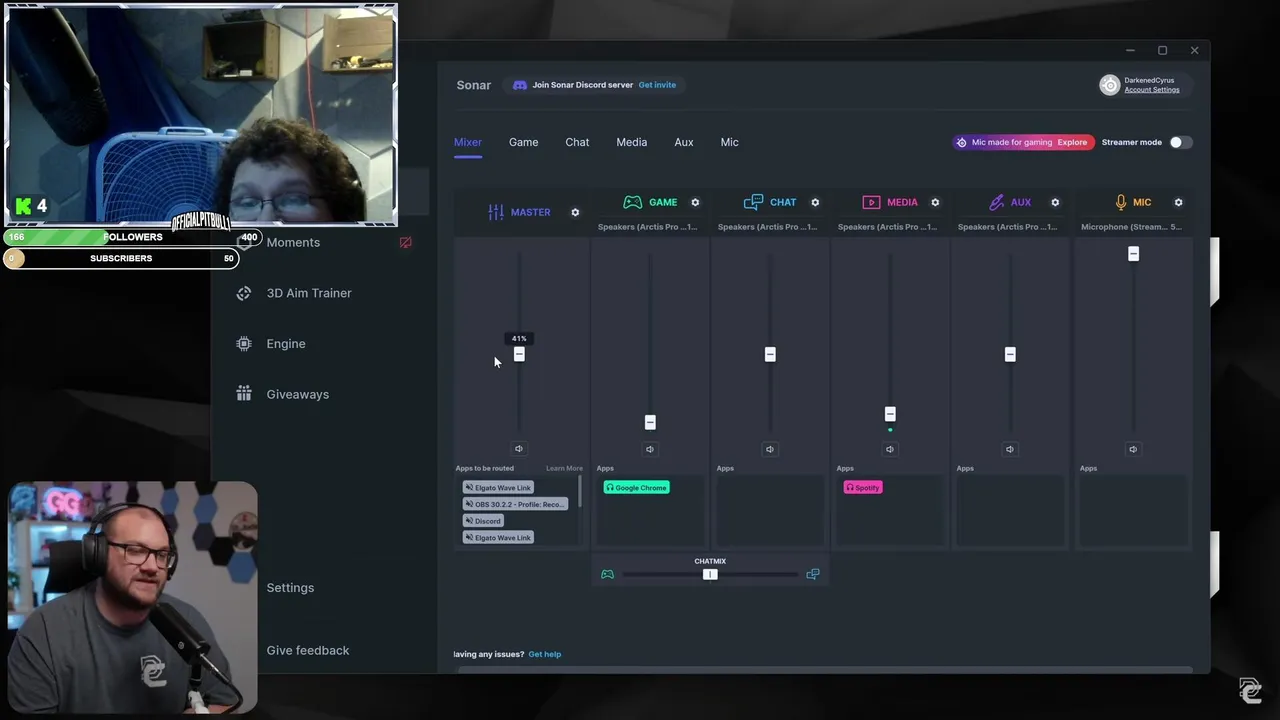1280x720 pixels.
Task: Click the Moments capture-off indicator icon
Action: 405,242
